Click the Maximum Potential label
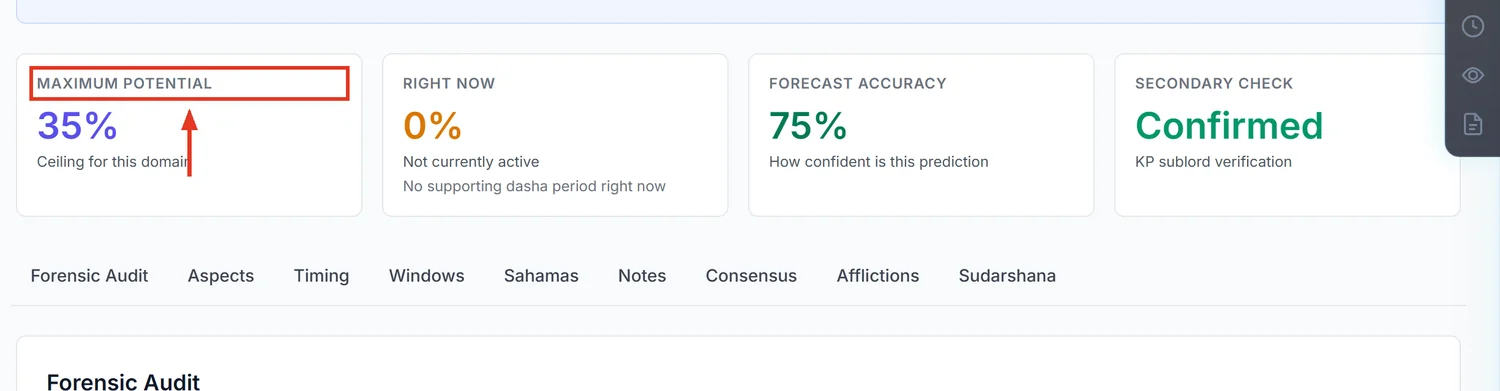The image size is (1500, 391). click(x=125, y=84)
